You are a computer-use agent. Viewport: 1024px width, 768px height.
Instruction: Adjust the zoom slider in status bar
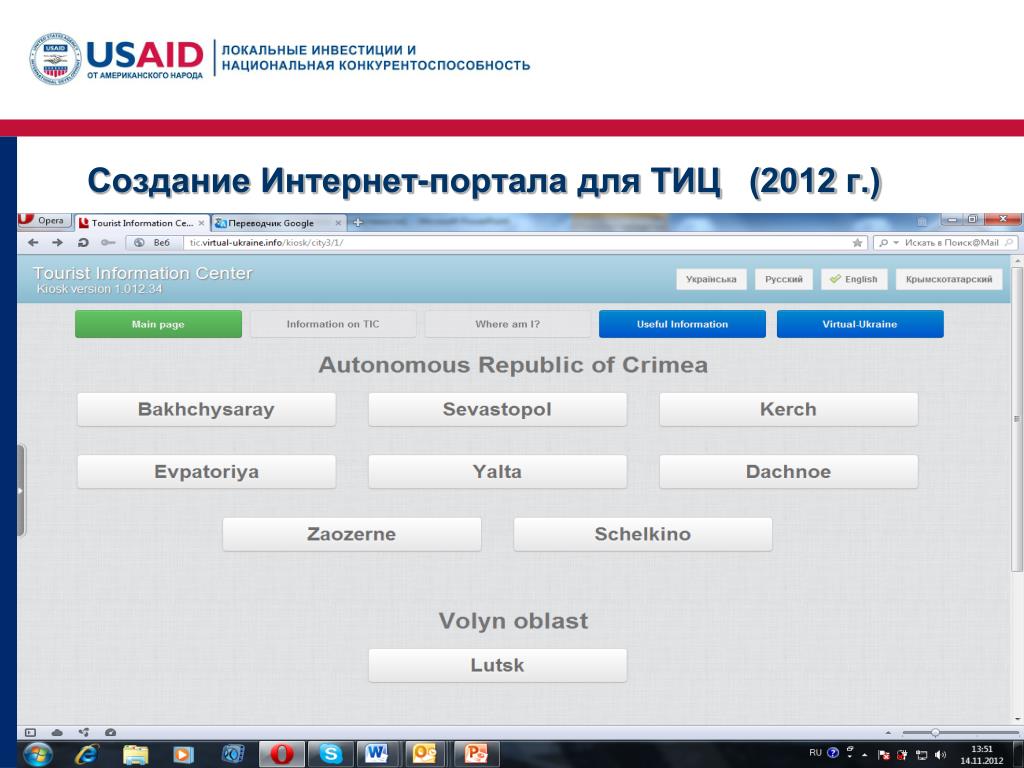point(935,732)
